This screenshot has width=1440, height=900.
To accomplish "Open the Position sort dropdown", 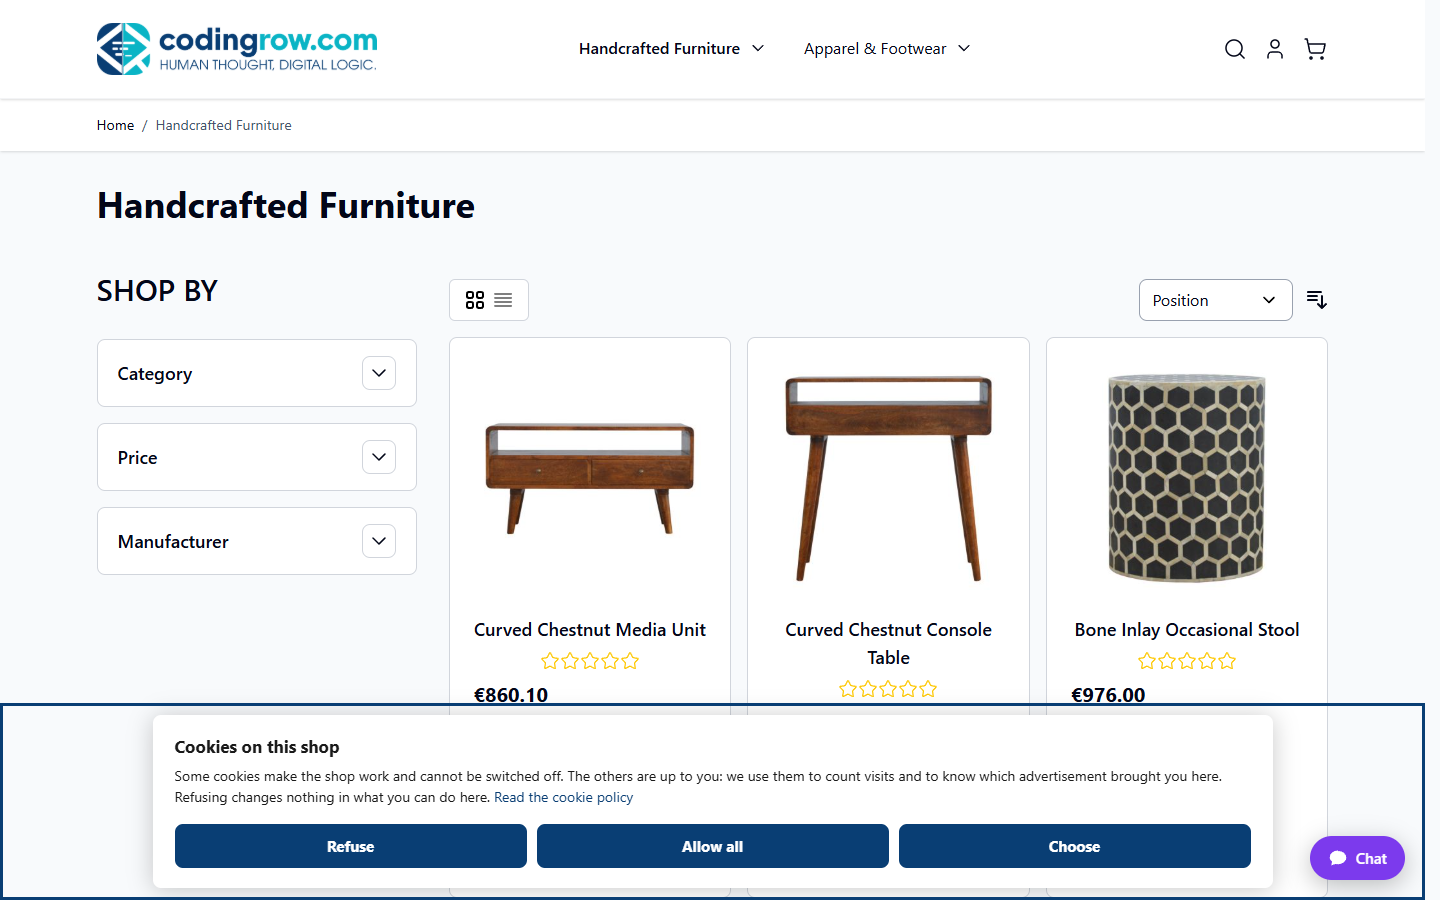I will click(x=1216, y=300).
